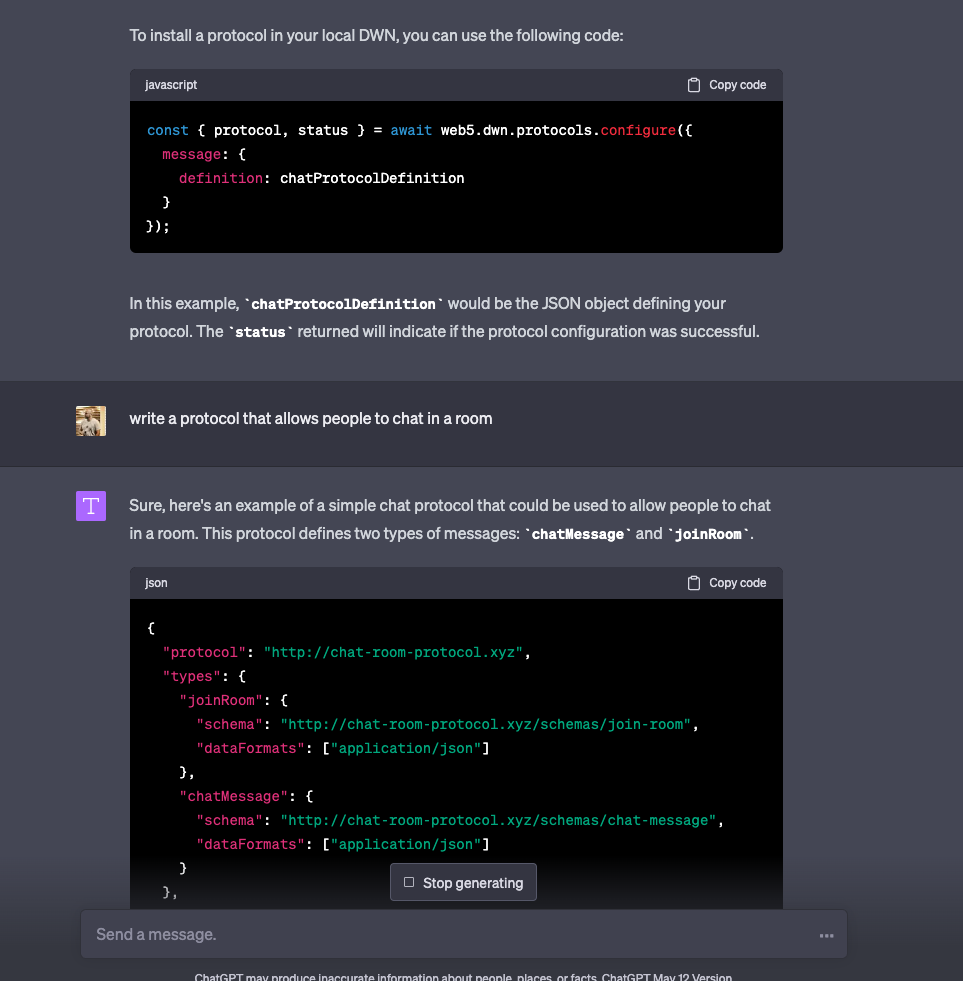Click the inaccurate information disclaimer text
The width and height of the screenshot is (963, 981).
397,977
